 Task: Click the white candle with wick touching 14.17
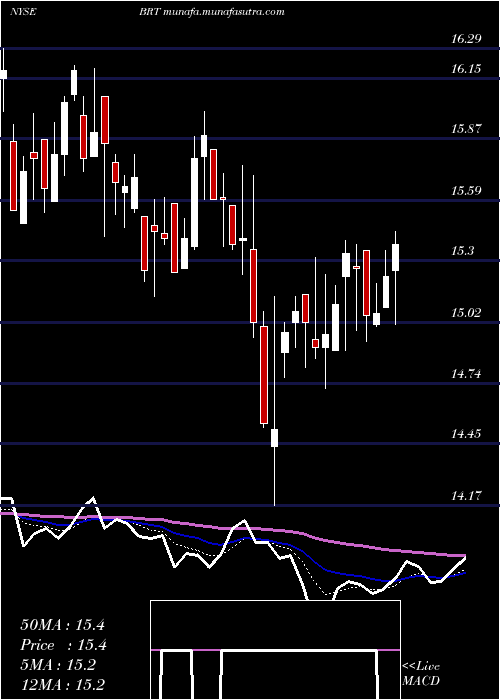(x=274, y=438)
